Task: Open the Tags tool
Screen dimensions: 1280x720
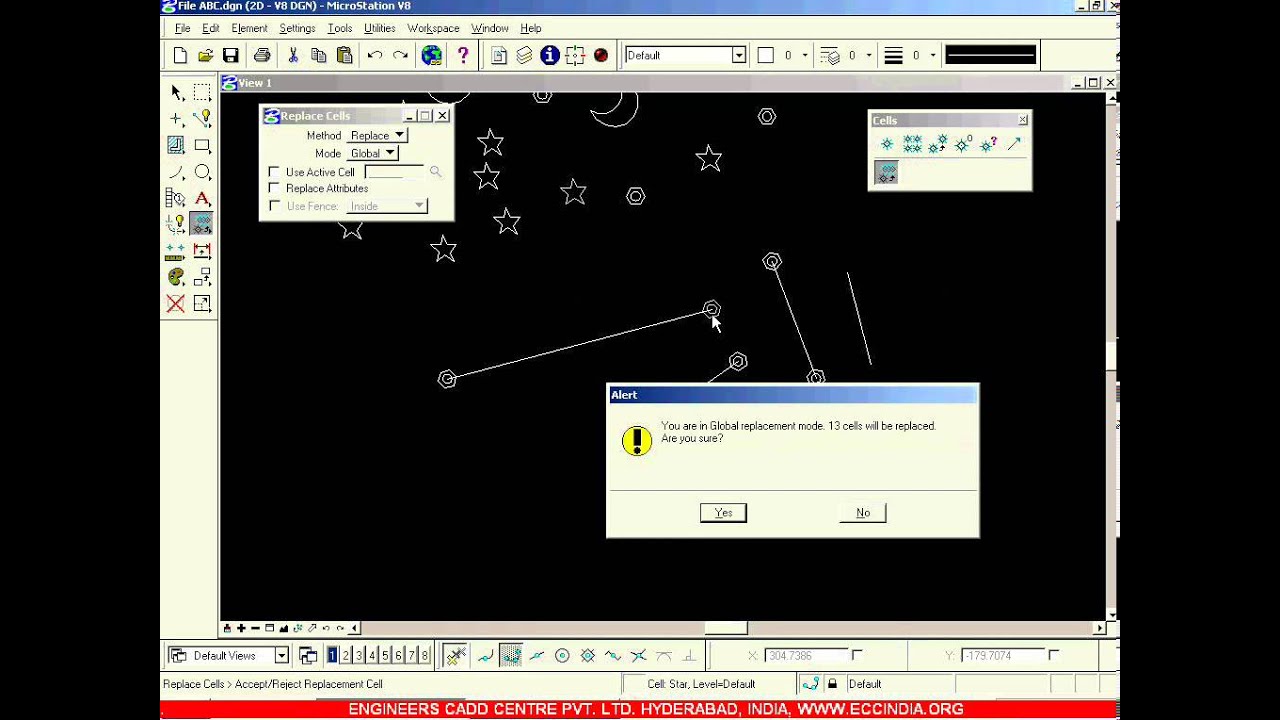Action: [x=176, y=198]
